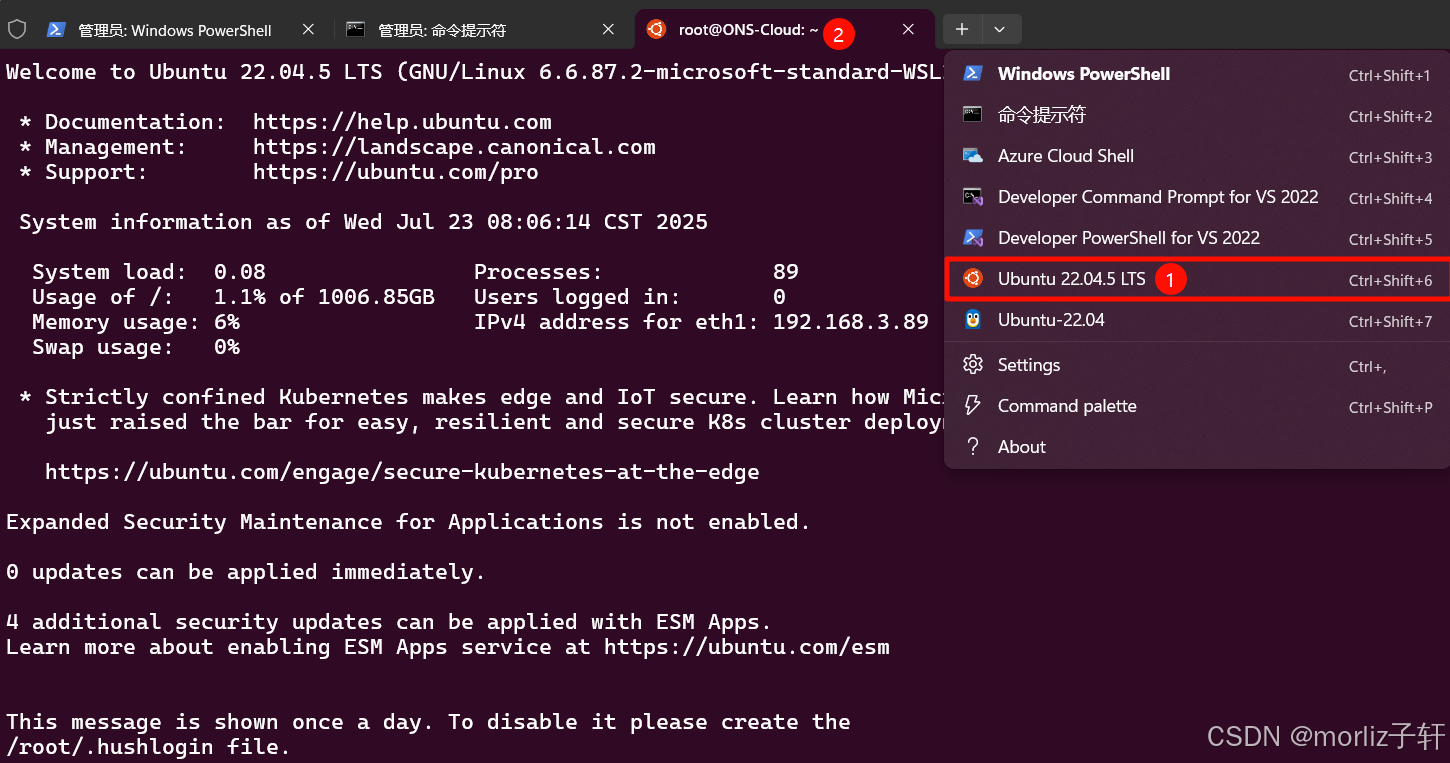The image size is (1450, 763).
Task: Switch to 管理员: Windows PowerShell tab
Action: 175,30
